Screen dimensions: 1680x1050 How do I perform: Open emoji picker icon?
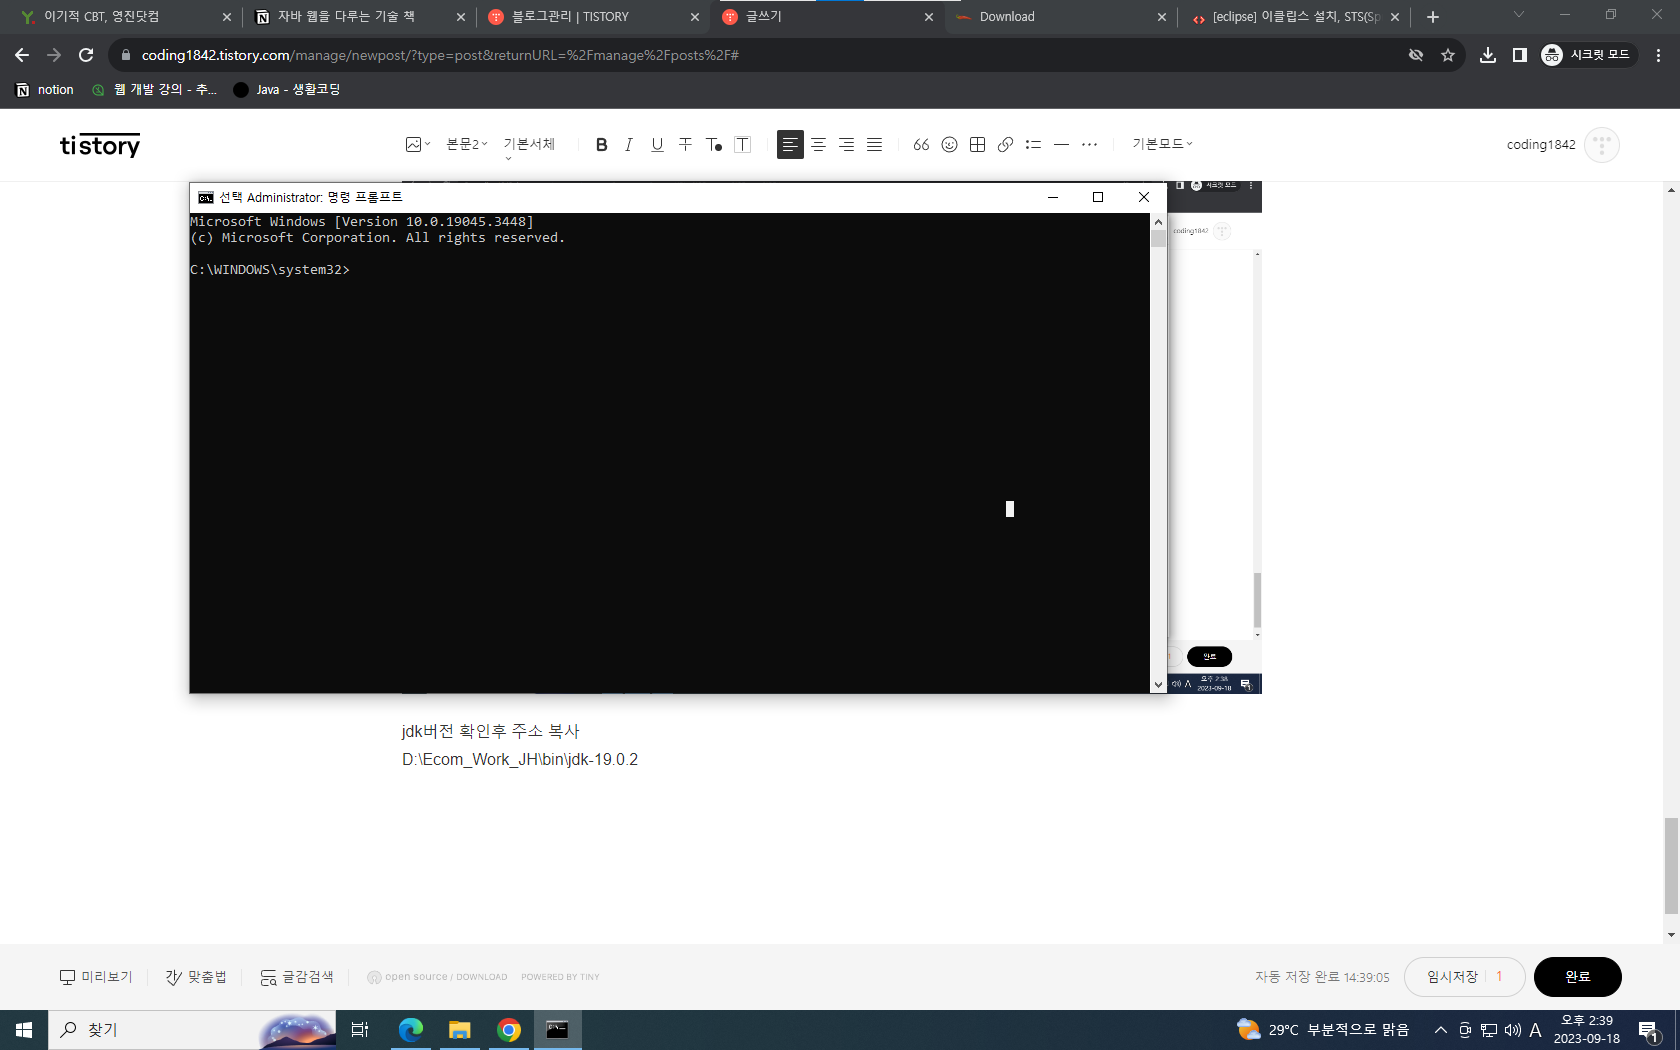click(949, 145)
